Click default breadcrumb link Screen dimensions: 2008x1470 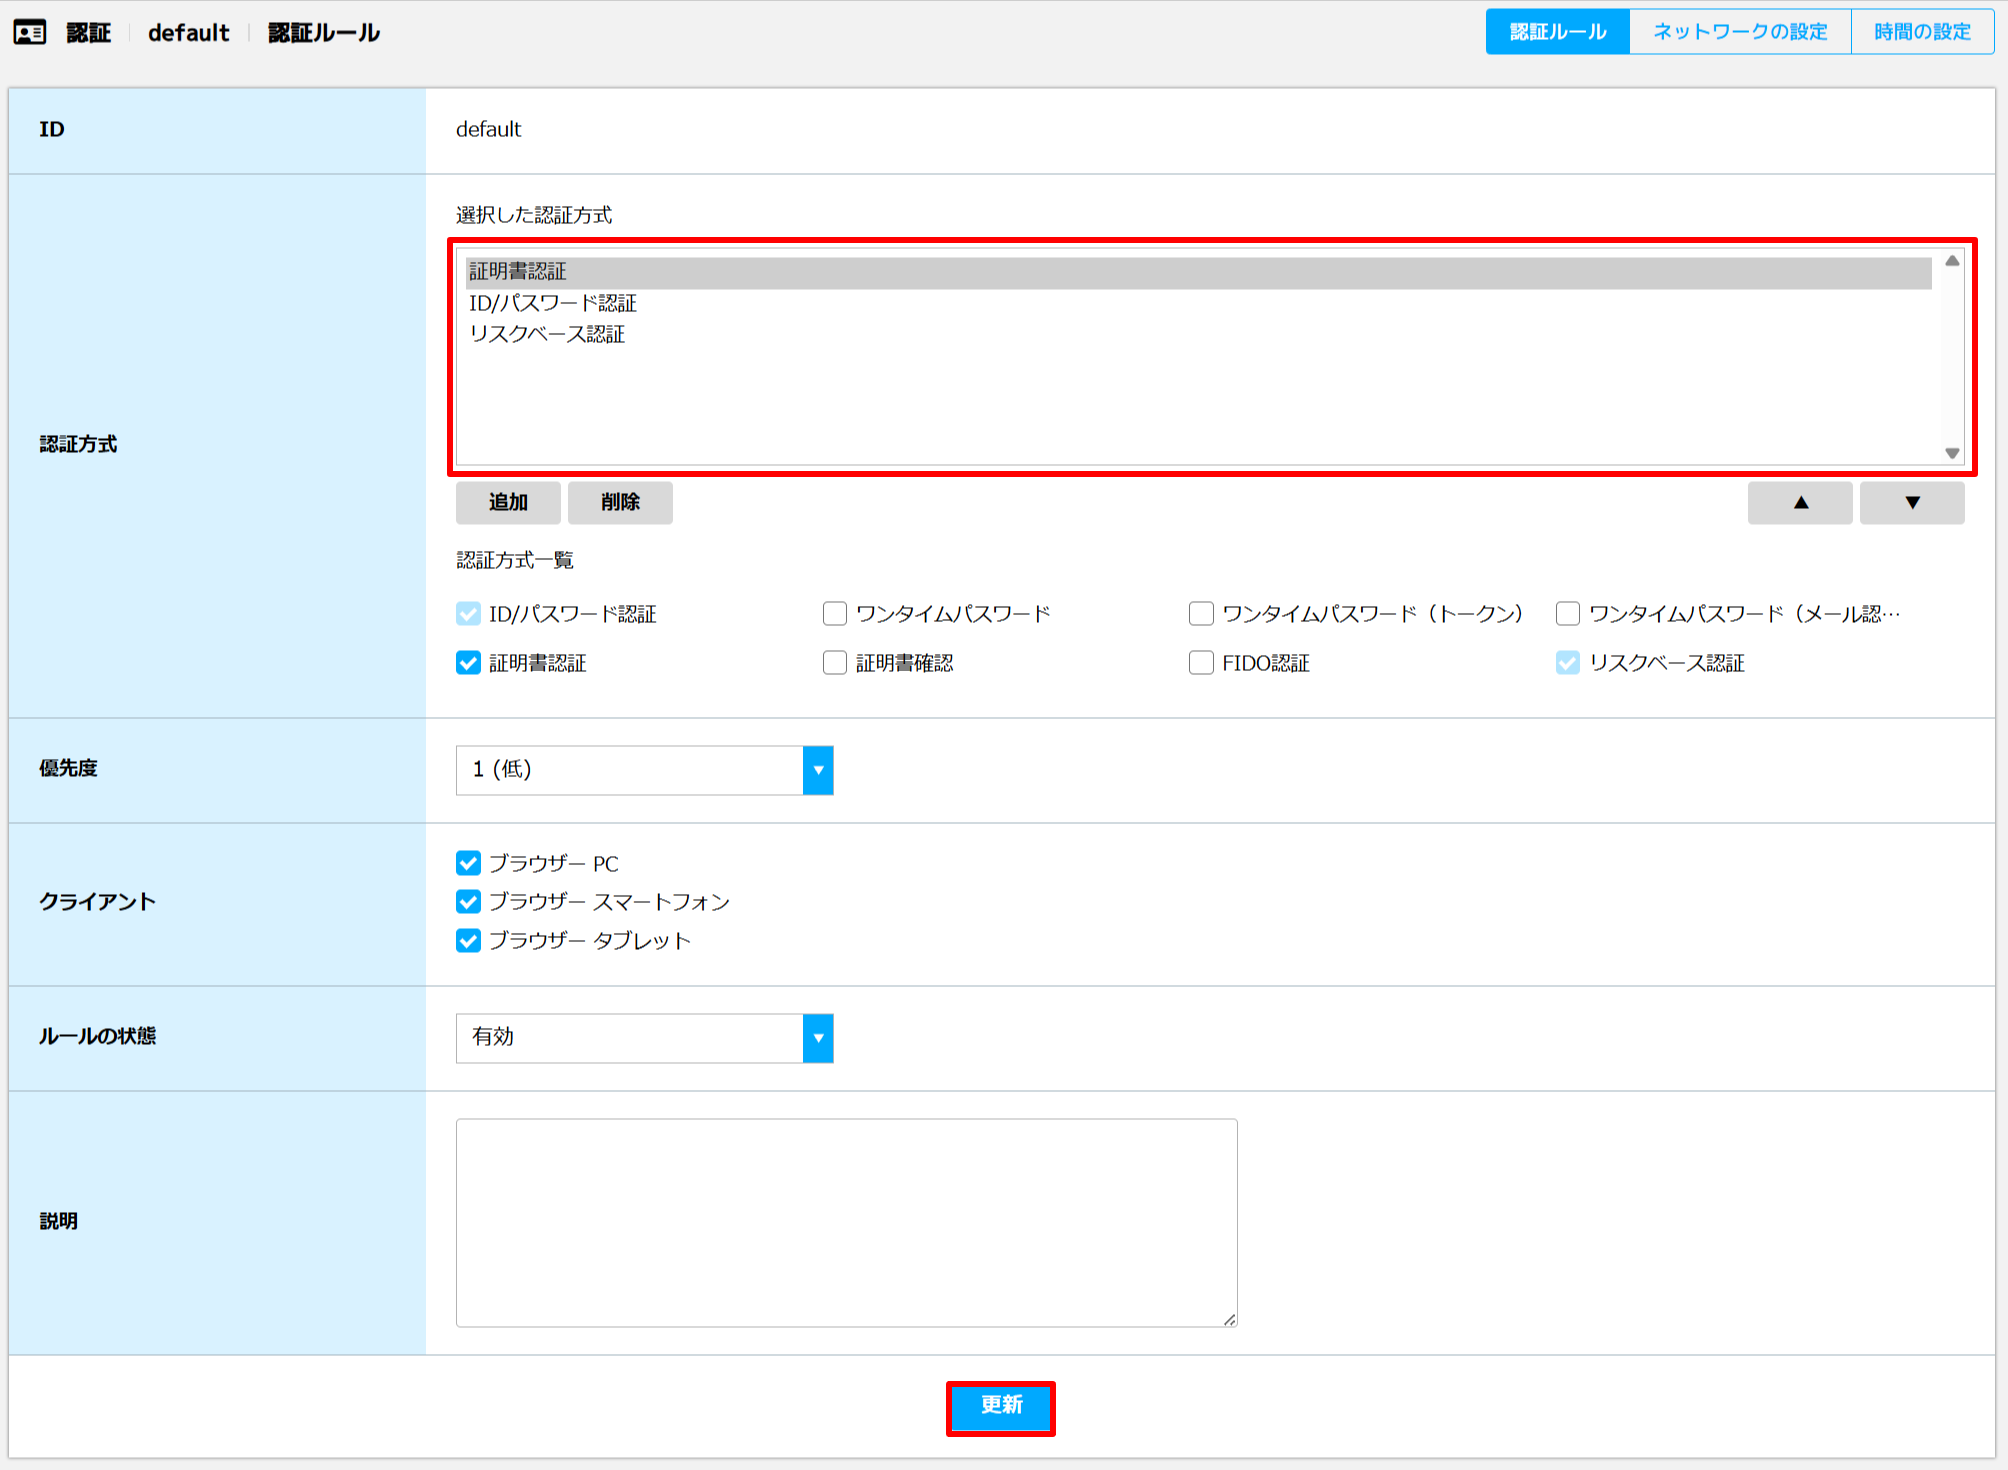point(189,33)
